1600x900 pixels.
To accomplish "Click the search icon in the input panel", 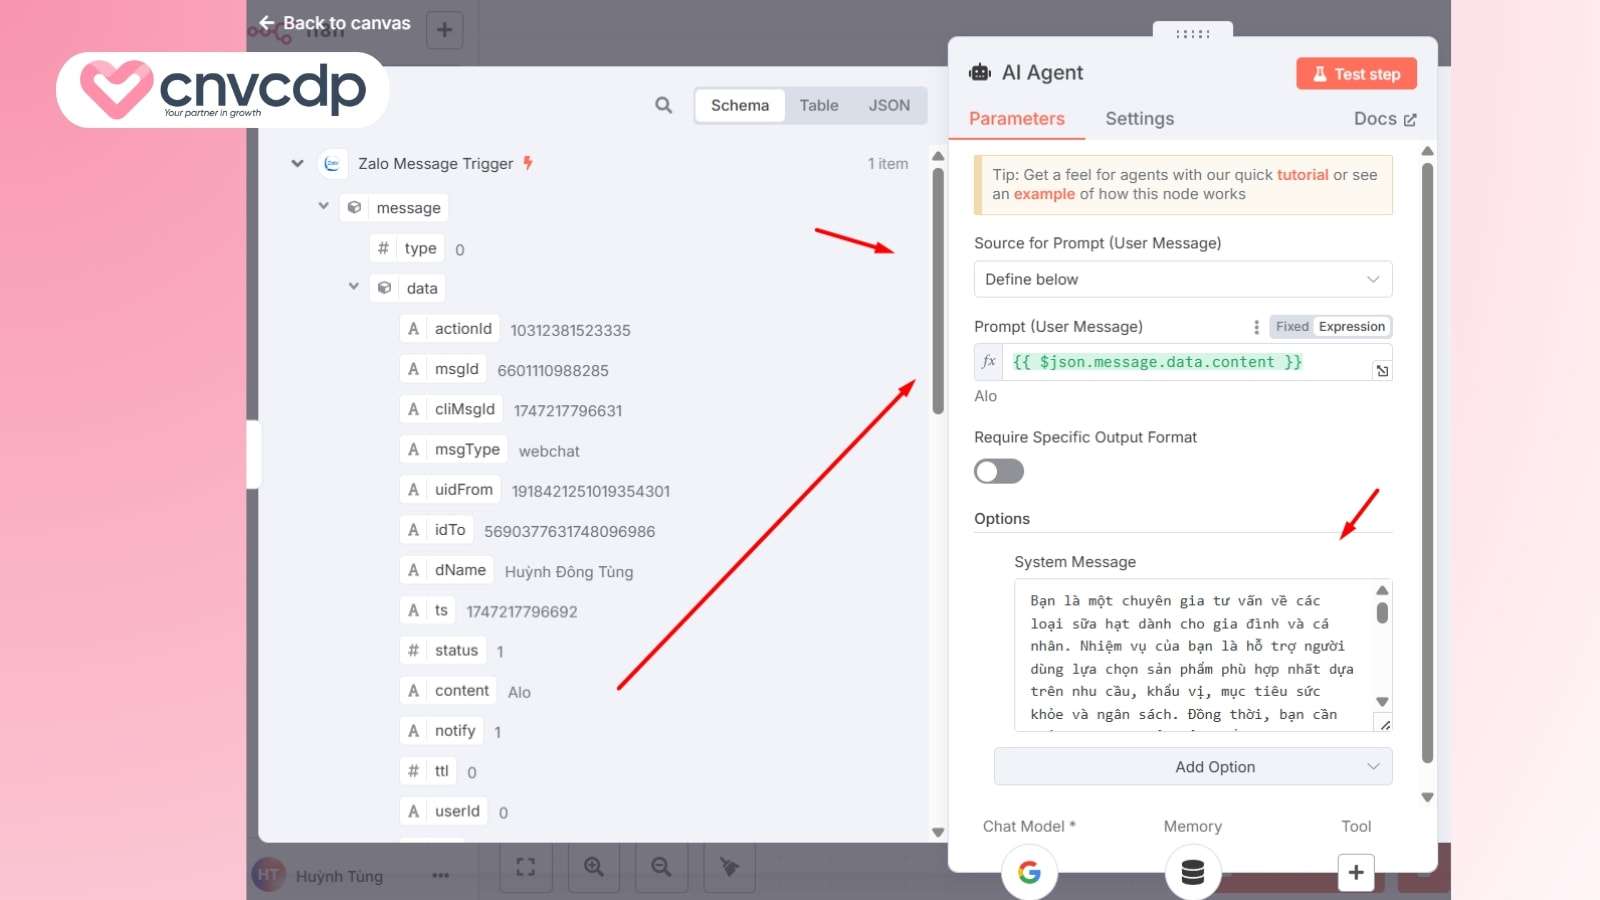I will click(663, 105).
